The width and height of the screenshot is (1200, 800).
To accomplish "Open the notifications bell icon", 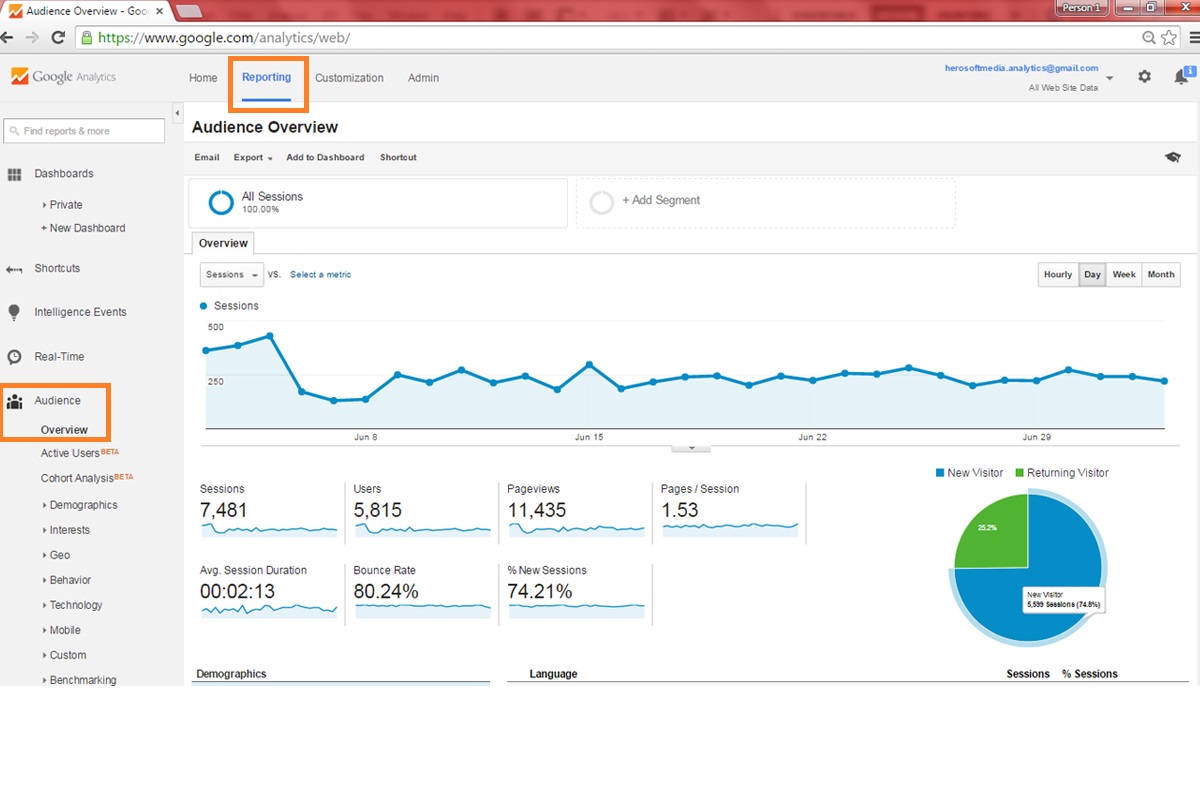I will (x=1181, y=77).
